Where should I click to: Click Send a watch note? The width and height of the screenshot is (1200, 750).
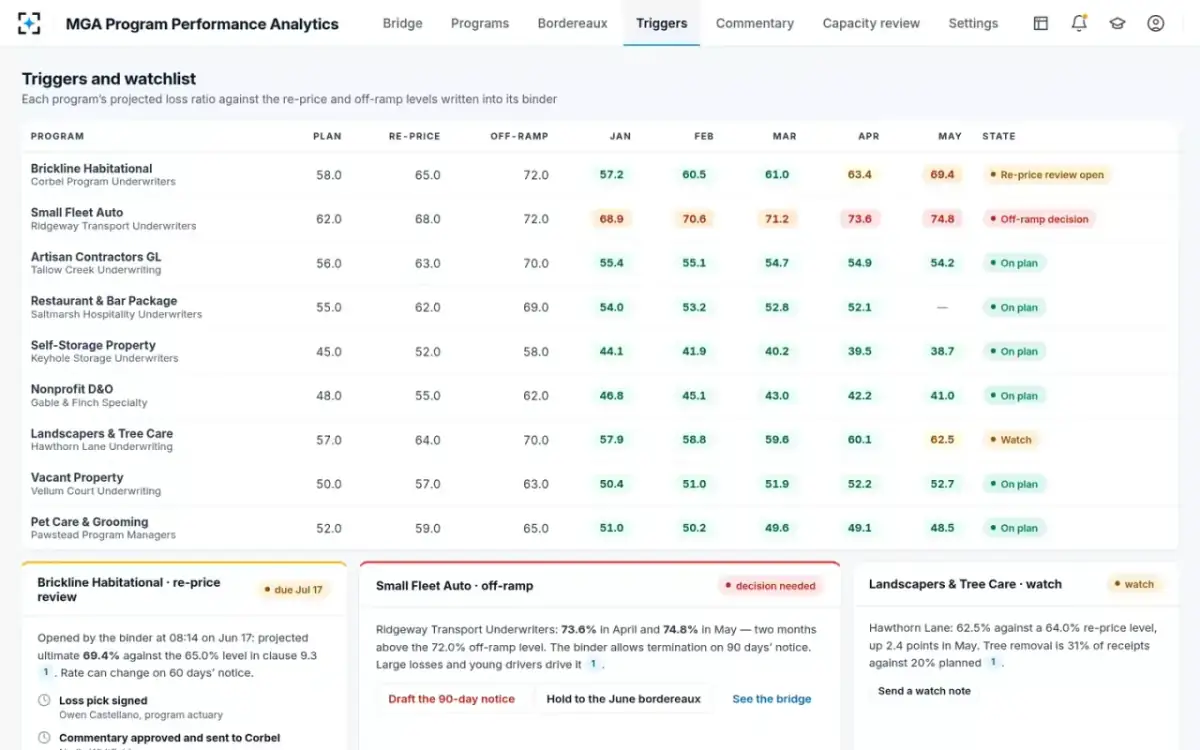coord(924,691)
